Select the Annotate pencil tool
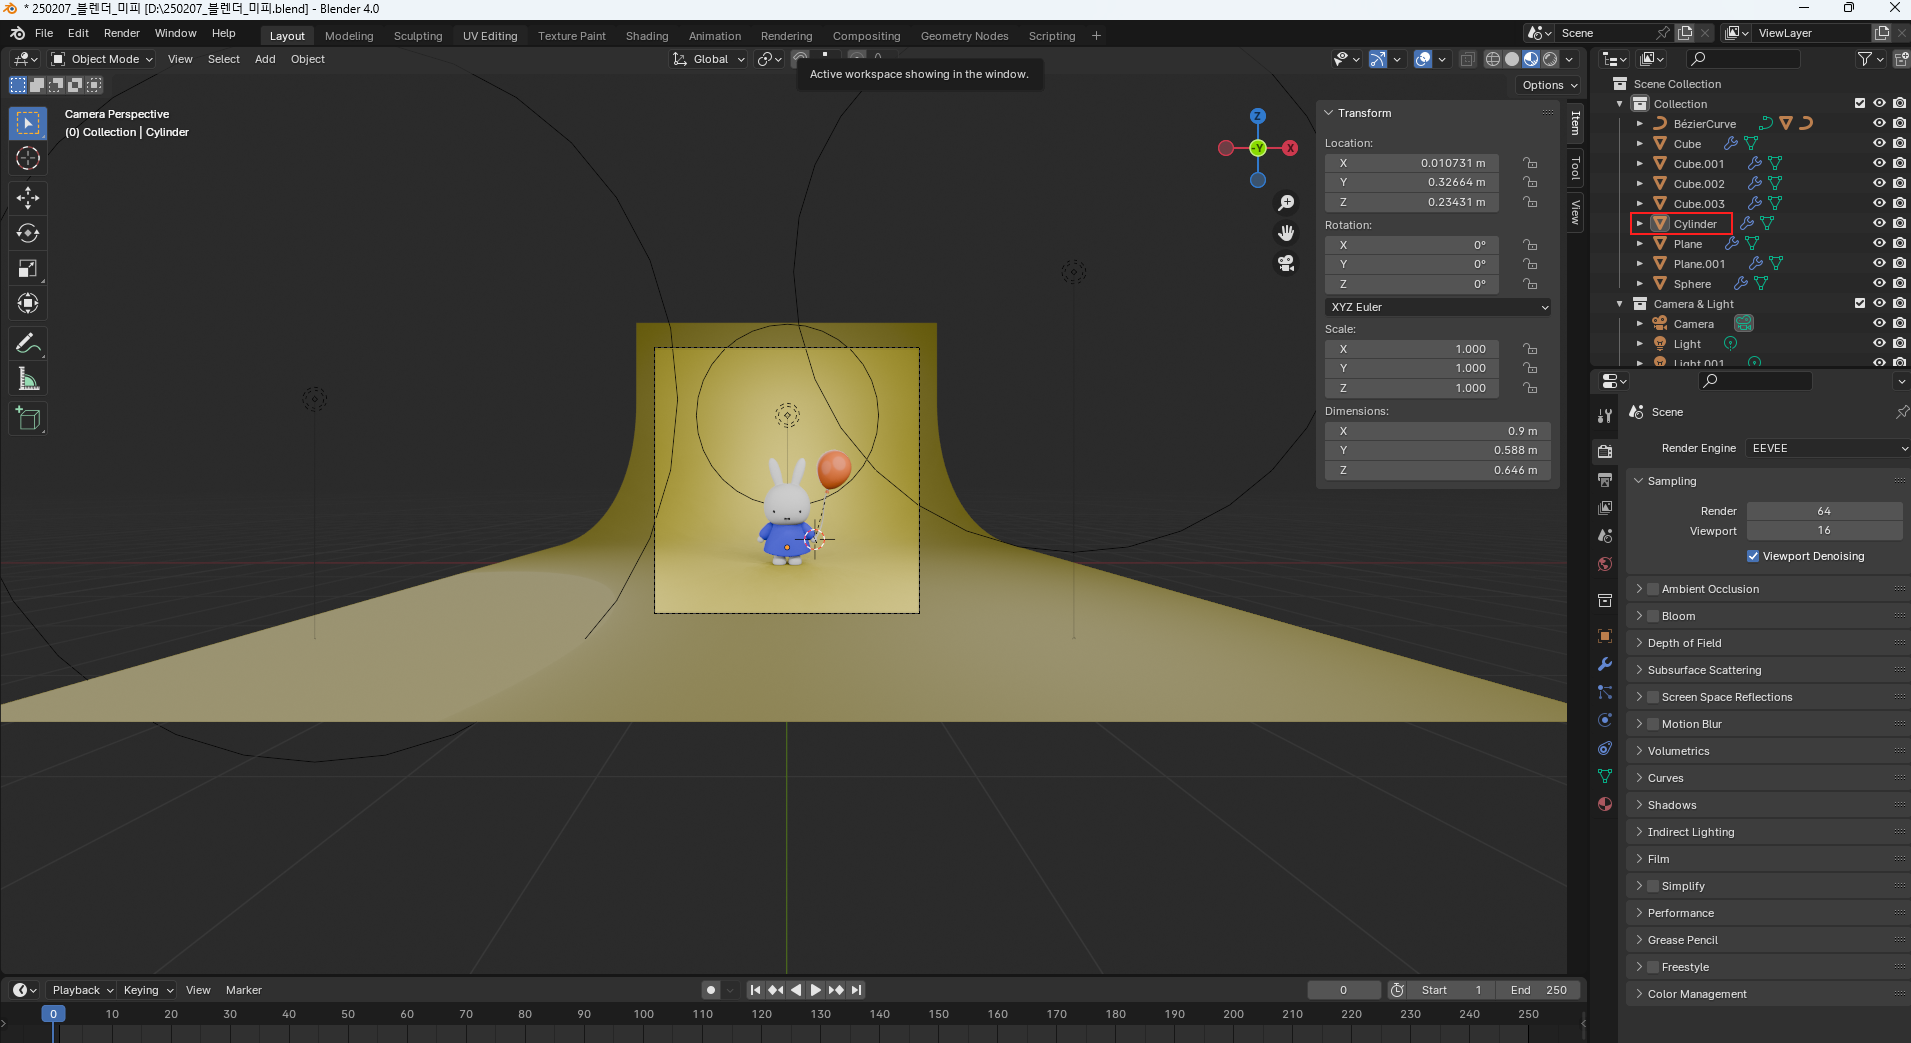This screenshot has width=1911, height=1043. [x=28, y=344]
